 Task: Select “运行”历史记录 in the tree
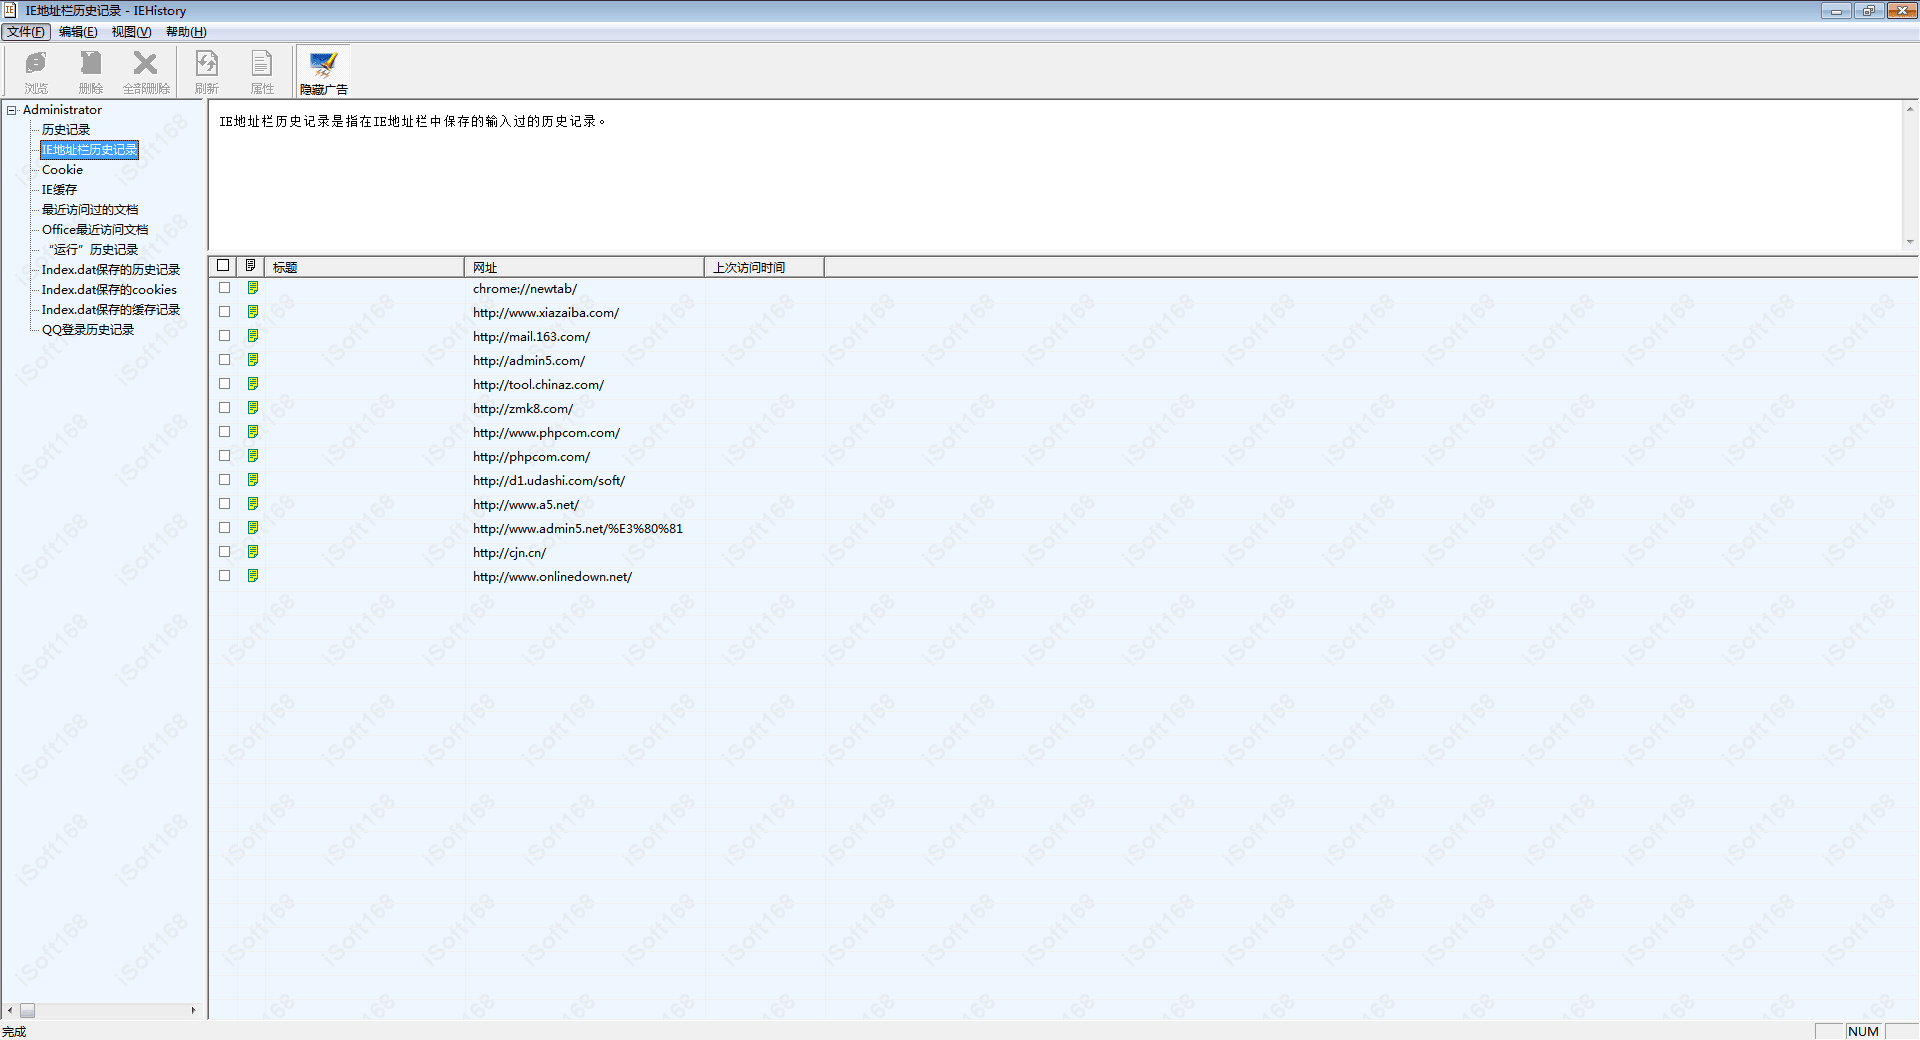(x=93, y=250)
